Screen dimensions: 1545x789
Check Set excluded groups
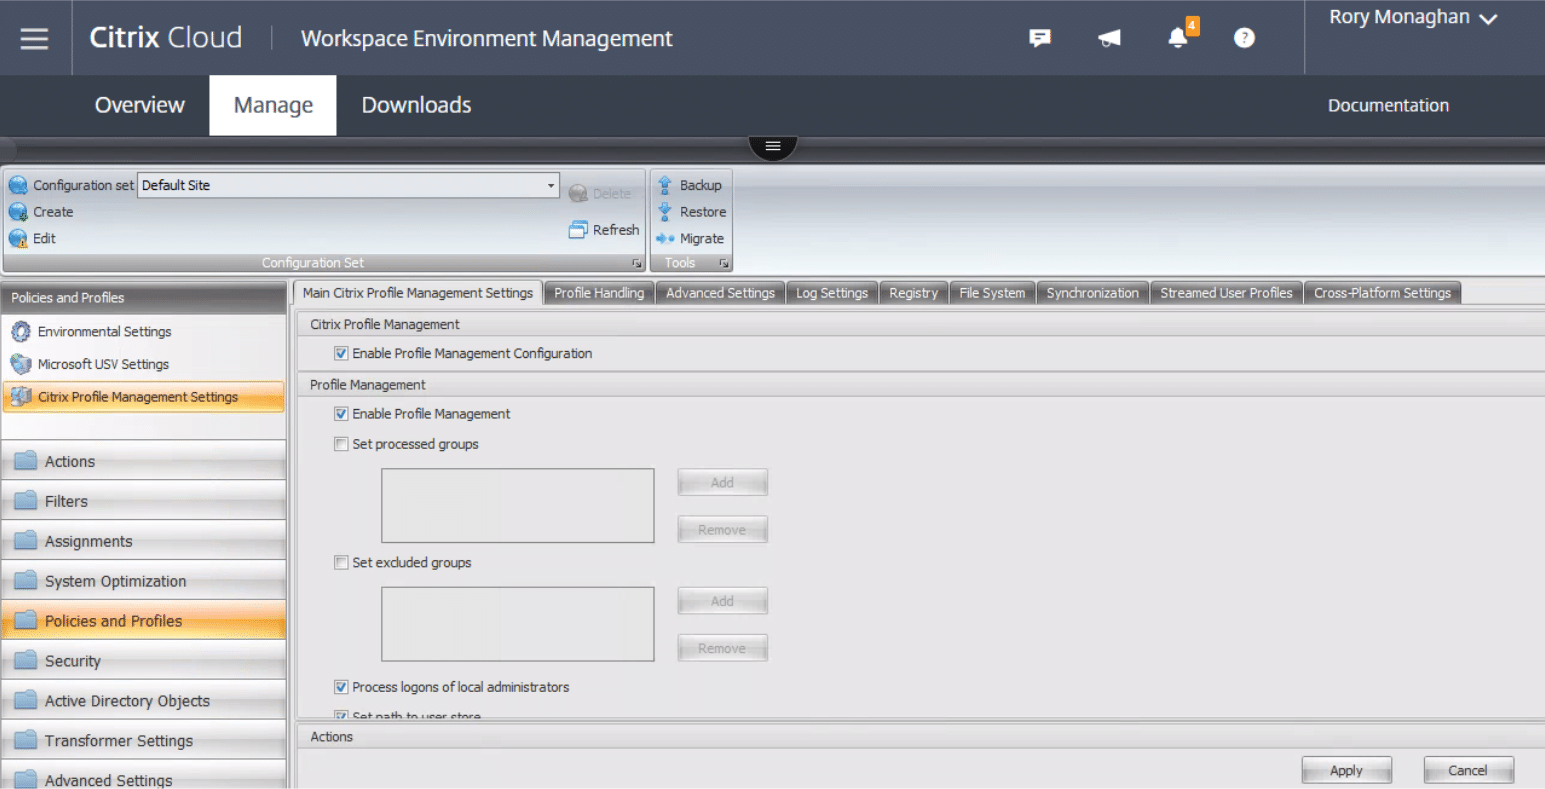click(341, 562)
